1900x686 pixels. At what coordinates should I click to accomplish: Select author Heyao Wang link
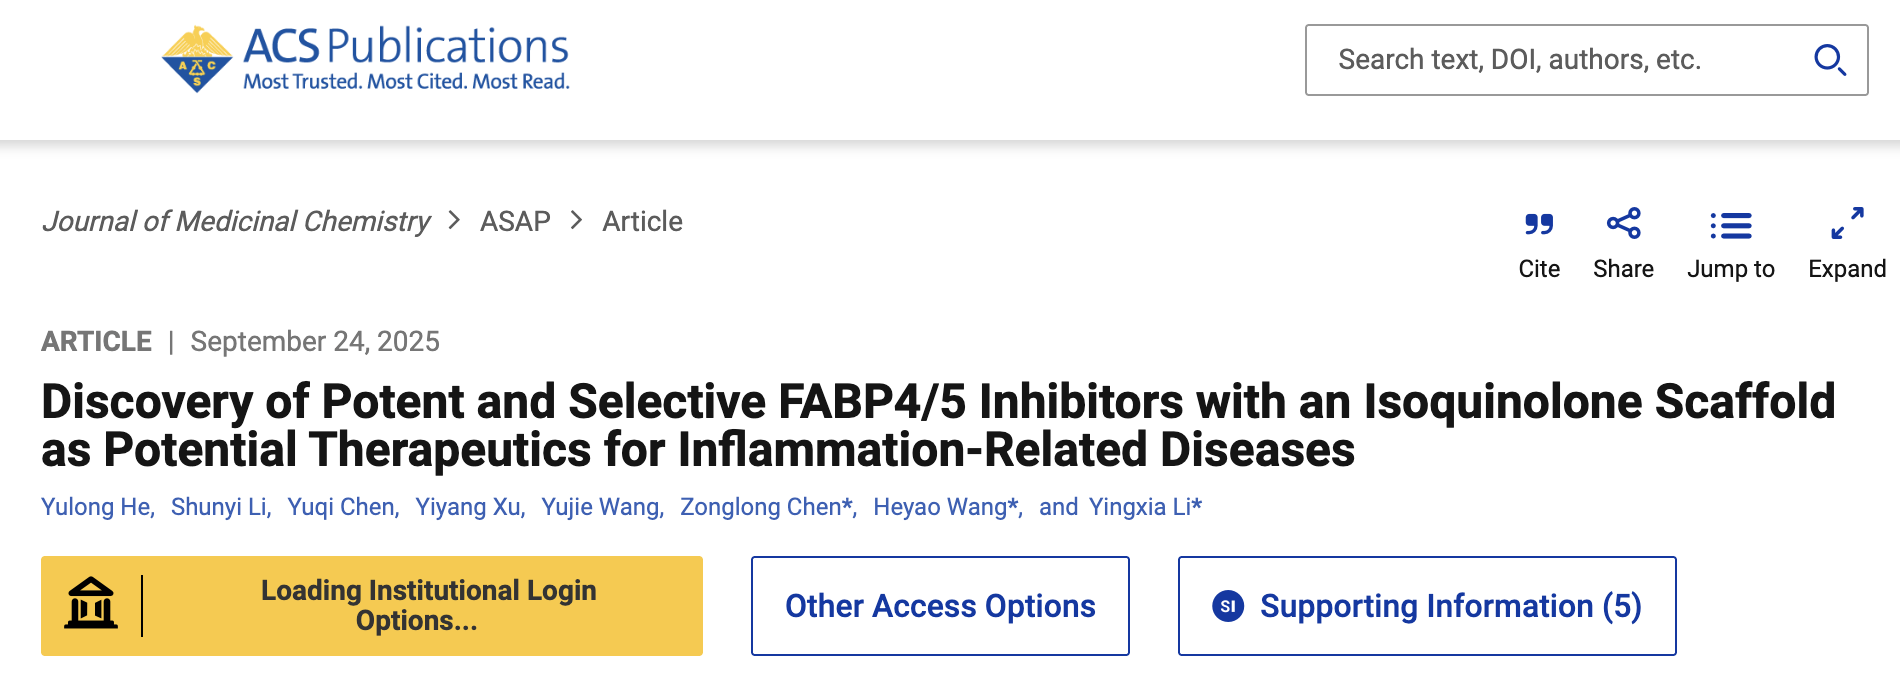pyautogui.click(x=941, y=507)
